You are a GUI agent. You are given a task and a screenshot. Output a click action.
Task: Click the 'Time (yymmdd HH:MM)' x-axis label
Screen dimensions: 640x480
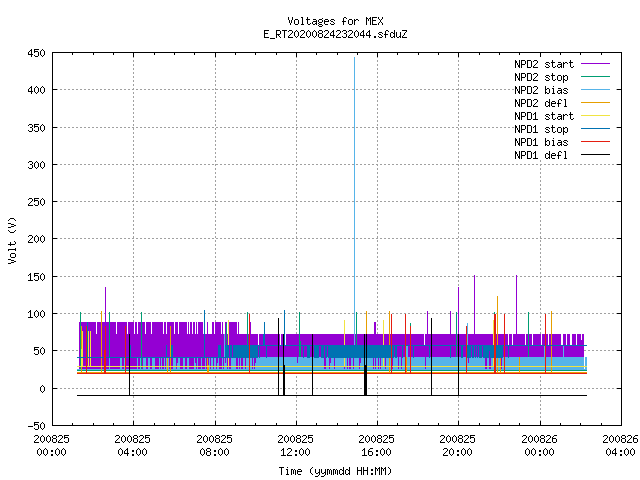click(x=335, y=471)
